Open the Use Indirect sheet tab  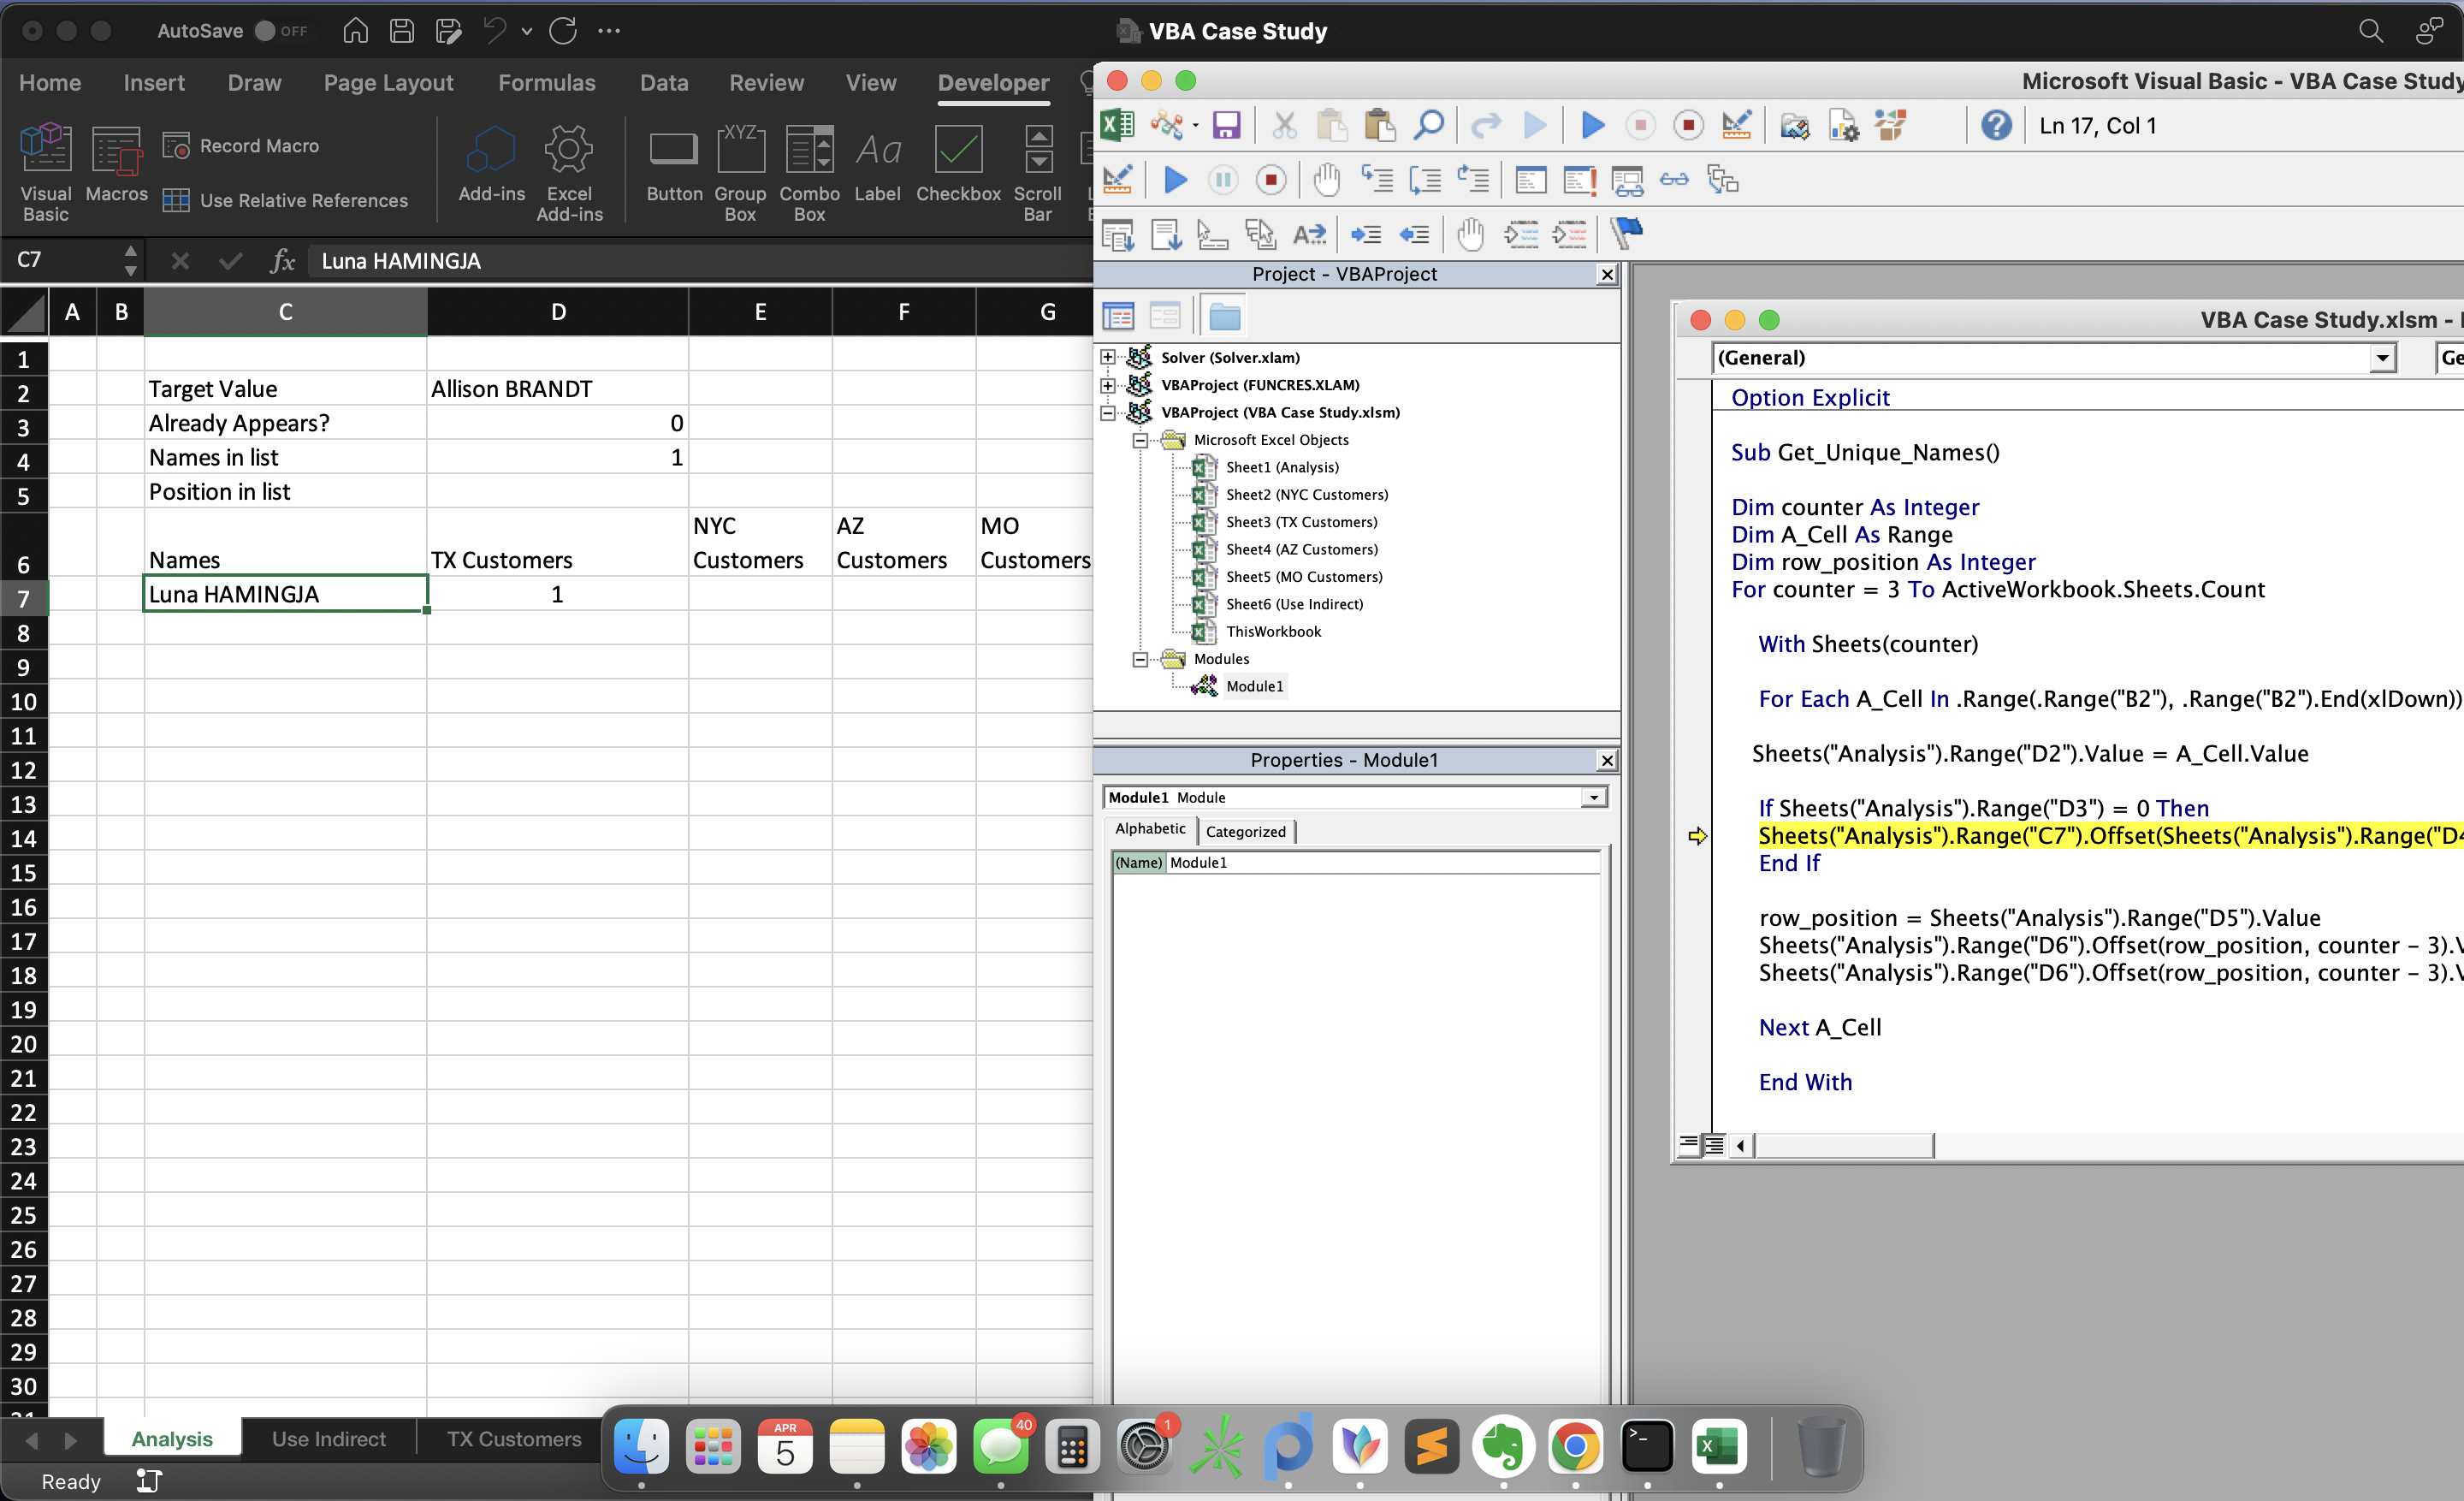[328, 1439]
